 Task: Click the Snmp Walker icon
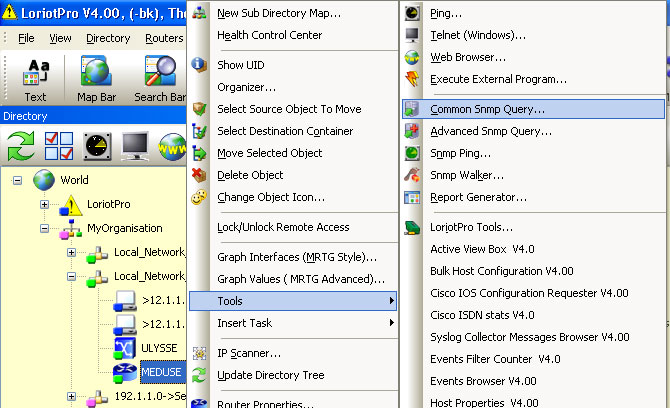(412, 175)
